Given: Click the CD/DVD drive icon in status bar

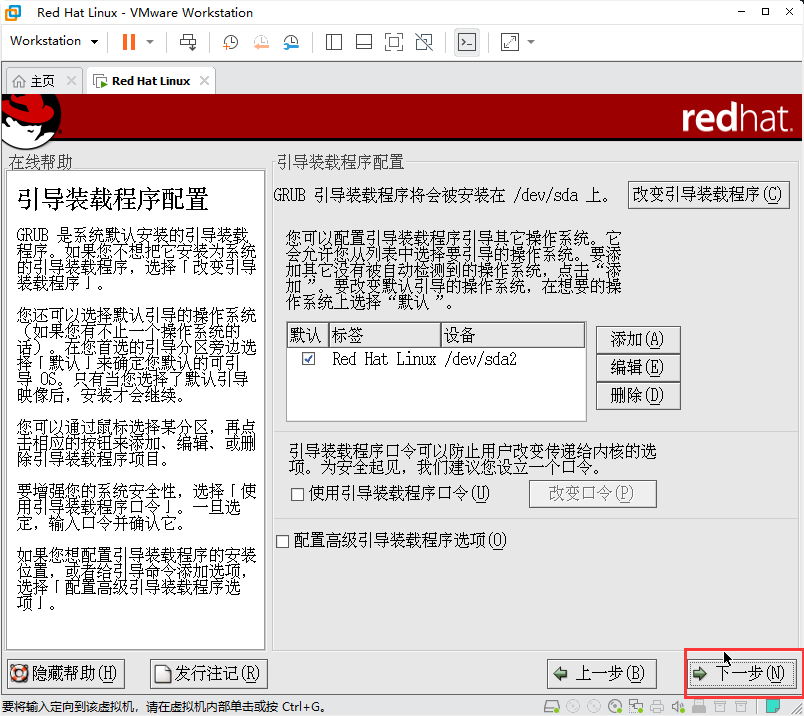Looking at the screenshot, I should tap(614, 706).
